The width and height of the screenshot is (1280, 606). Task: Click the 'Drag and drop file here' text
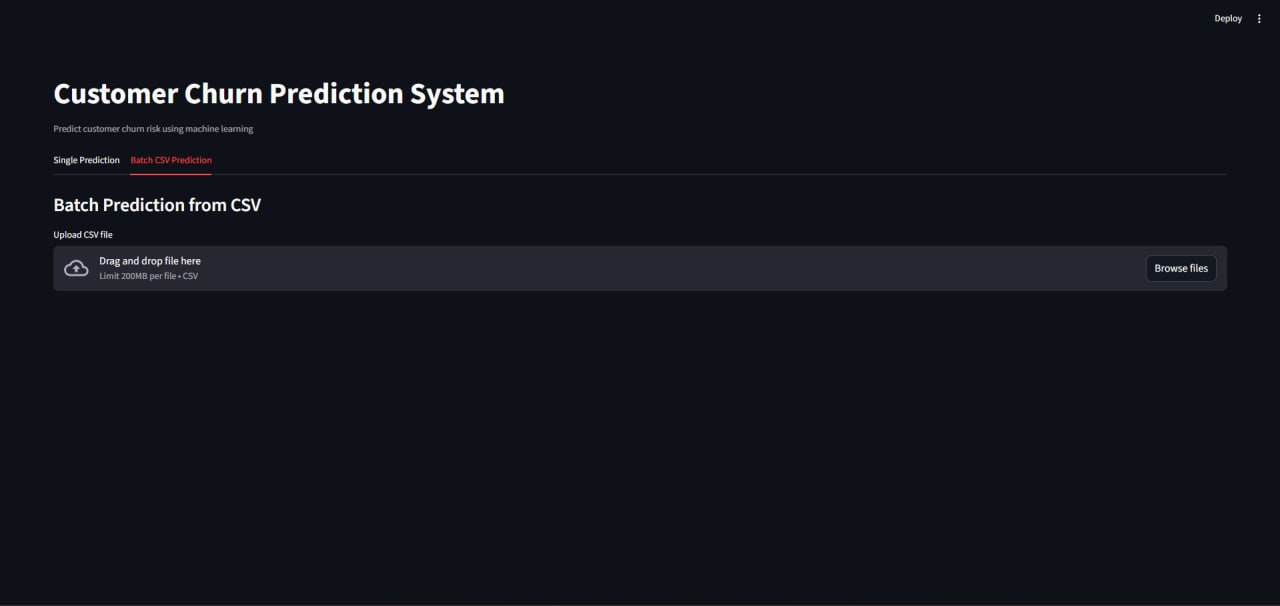click(150, 261)
